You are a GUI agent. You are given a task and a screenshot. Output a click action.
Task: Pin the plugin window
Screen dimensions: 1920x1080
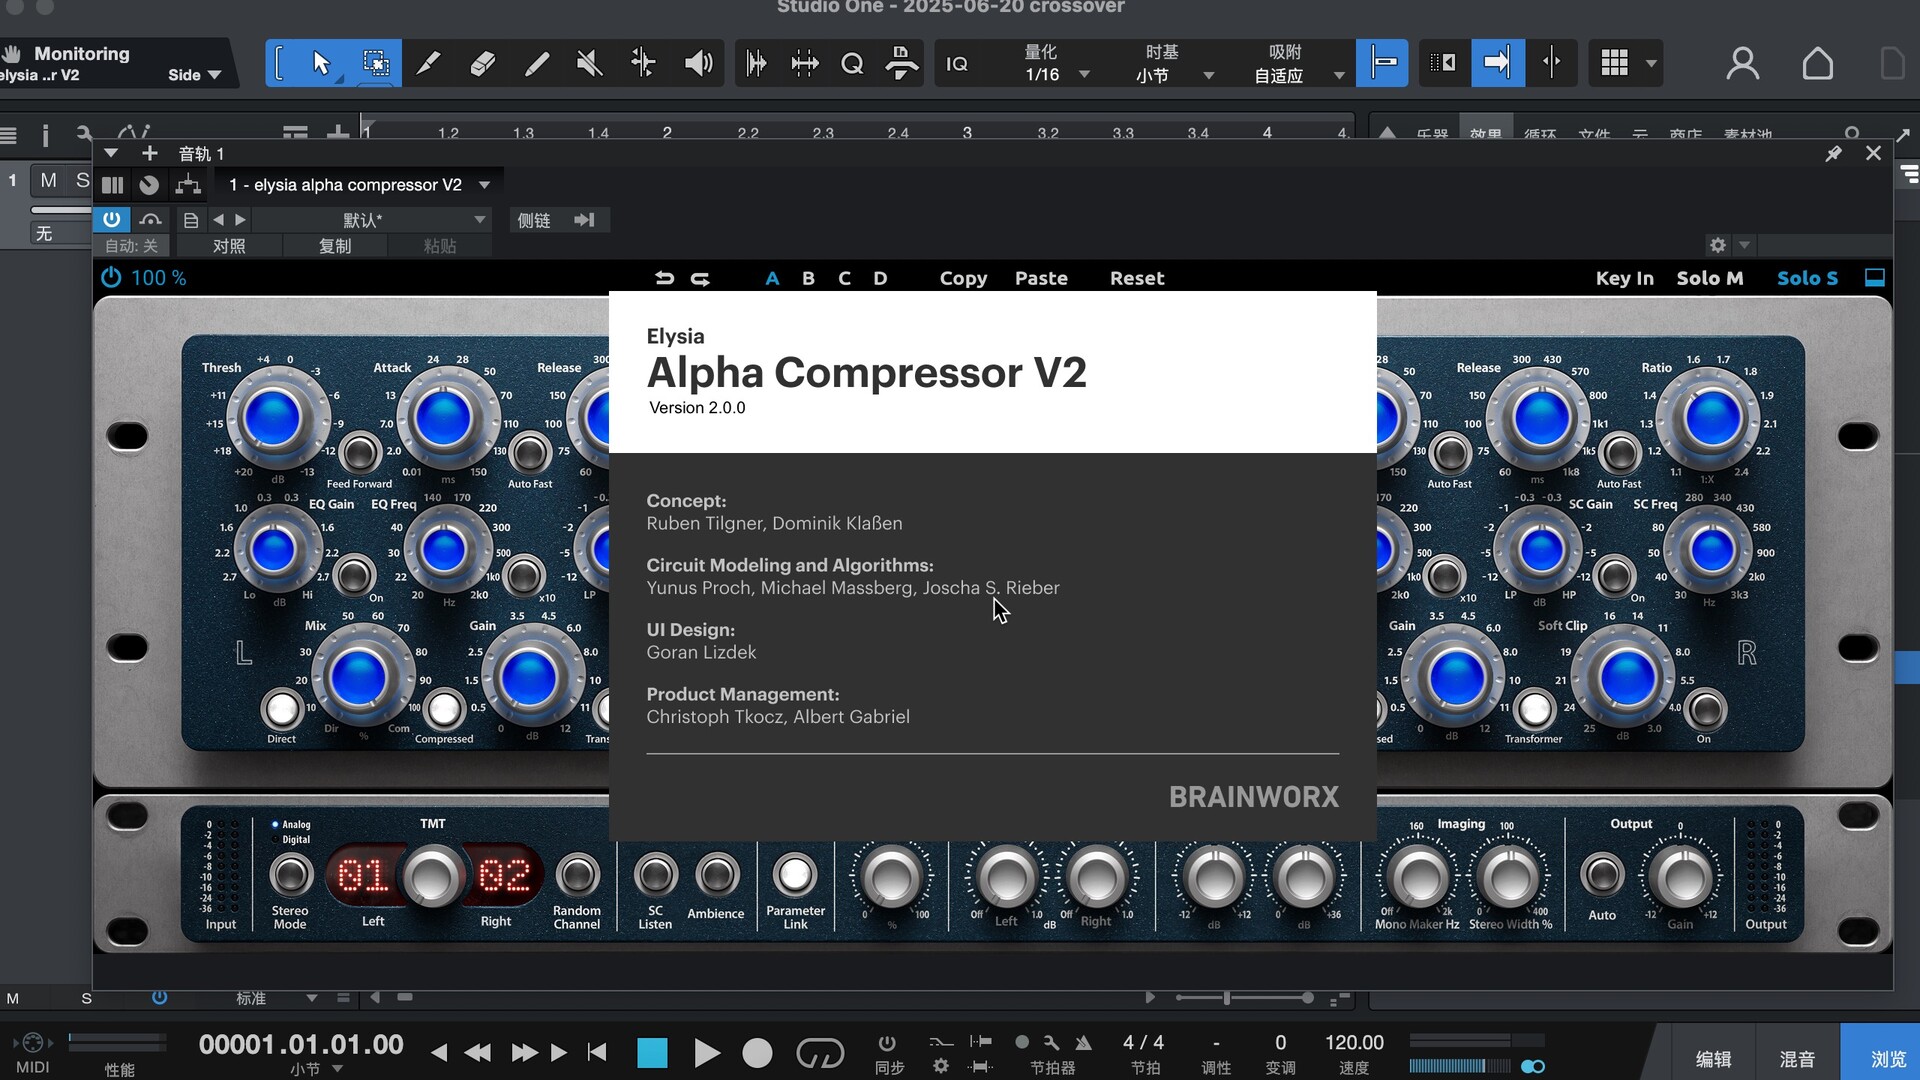(x=1833, y=154)
